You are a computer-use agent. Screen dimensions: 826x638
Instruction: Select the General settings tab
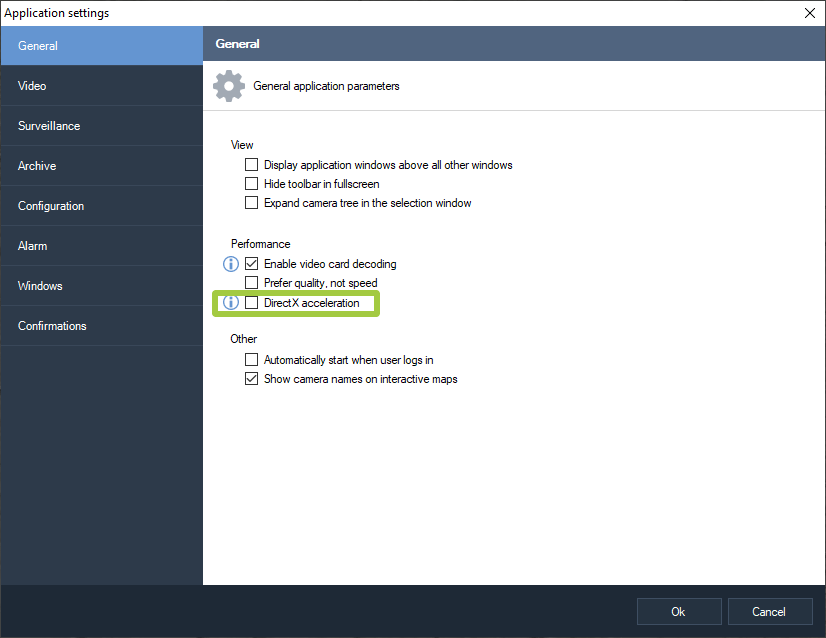tap(101, 46)
